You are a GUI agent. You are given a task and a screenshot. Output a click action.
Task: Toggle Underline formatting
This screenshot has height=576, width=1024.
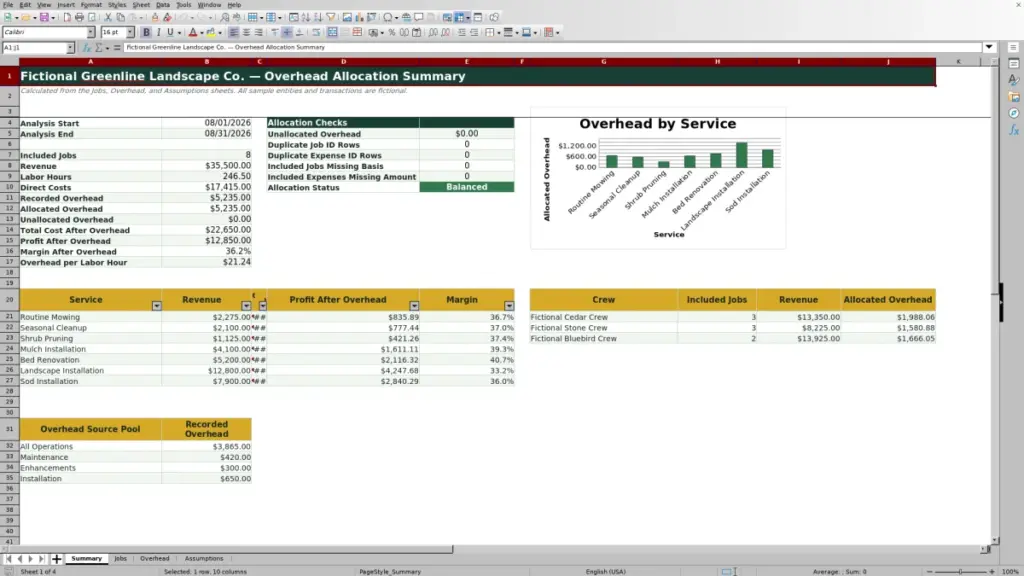click(x=170, y=32)
